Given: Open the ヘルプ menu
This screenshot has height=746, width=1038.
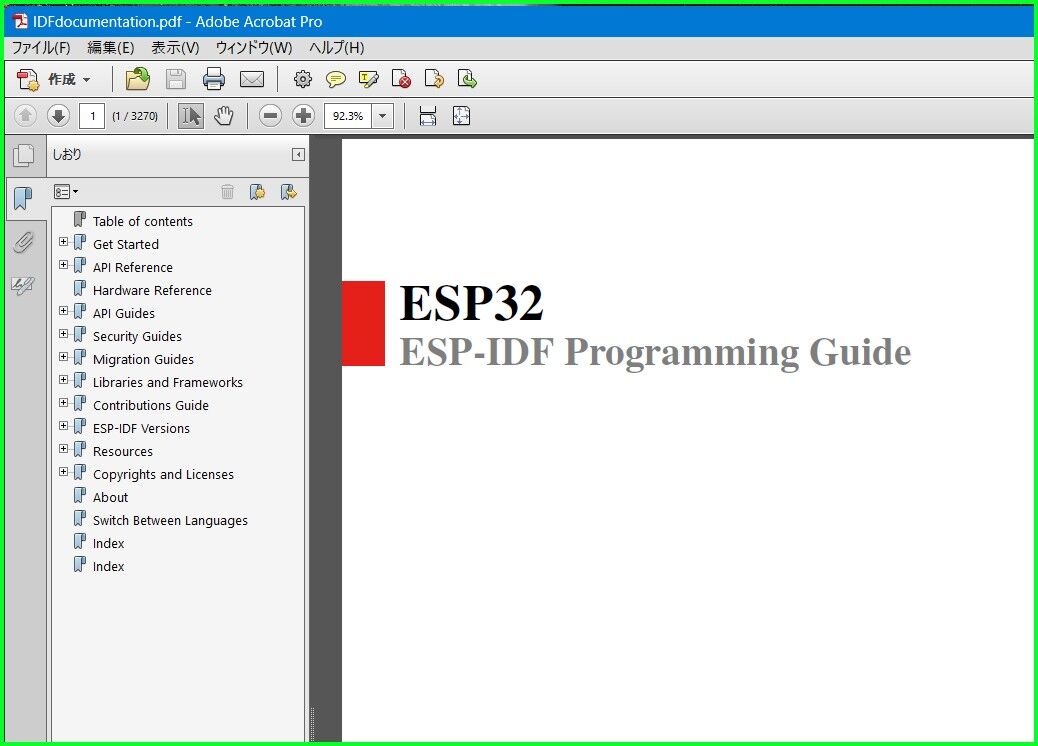Looking at the screenshot, I should [337, 46].
